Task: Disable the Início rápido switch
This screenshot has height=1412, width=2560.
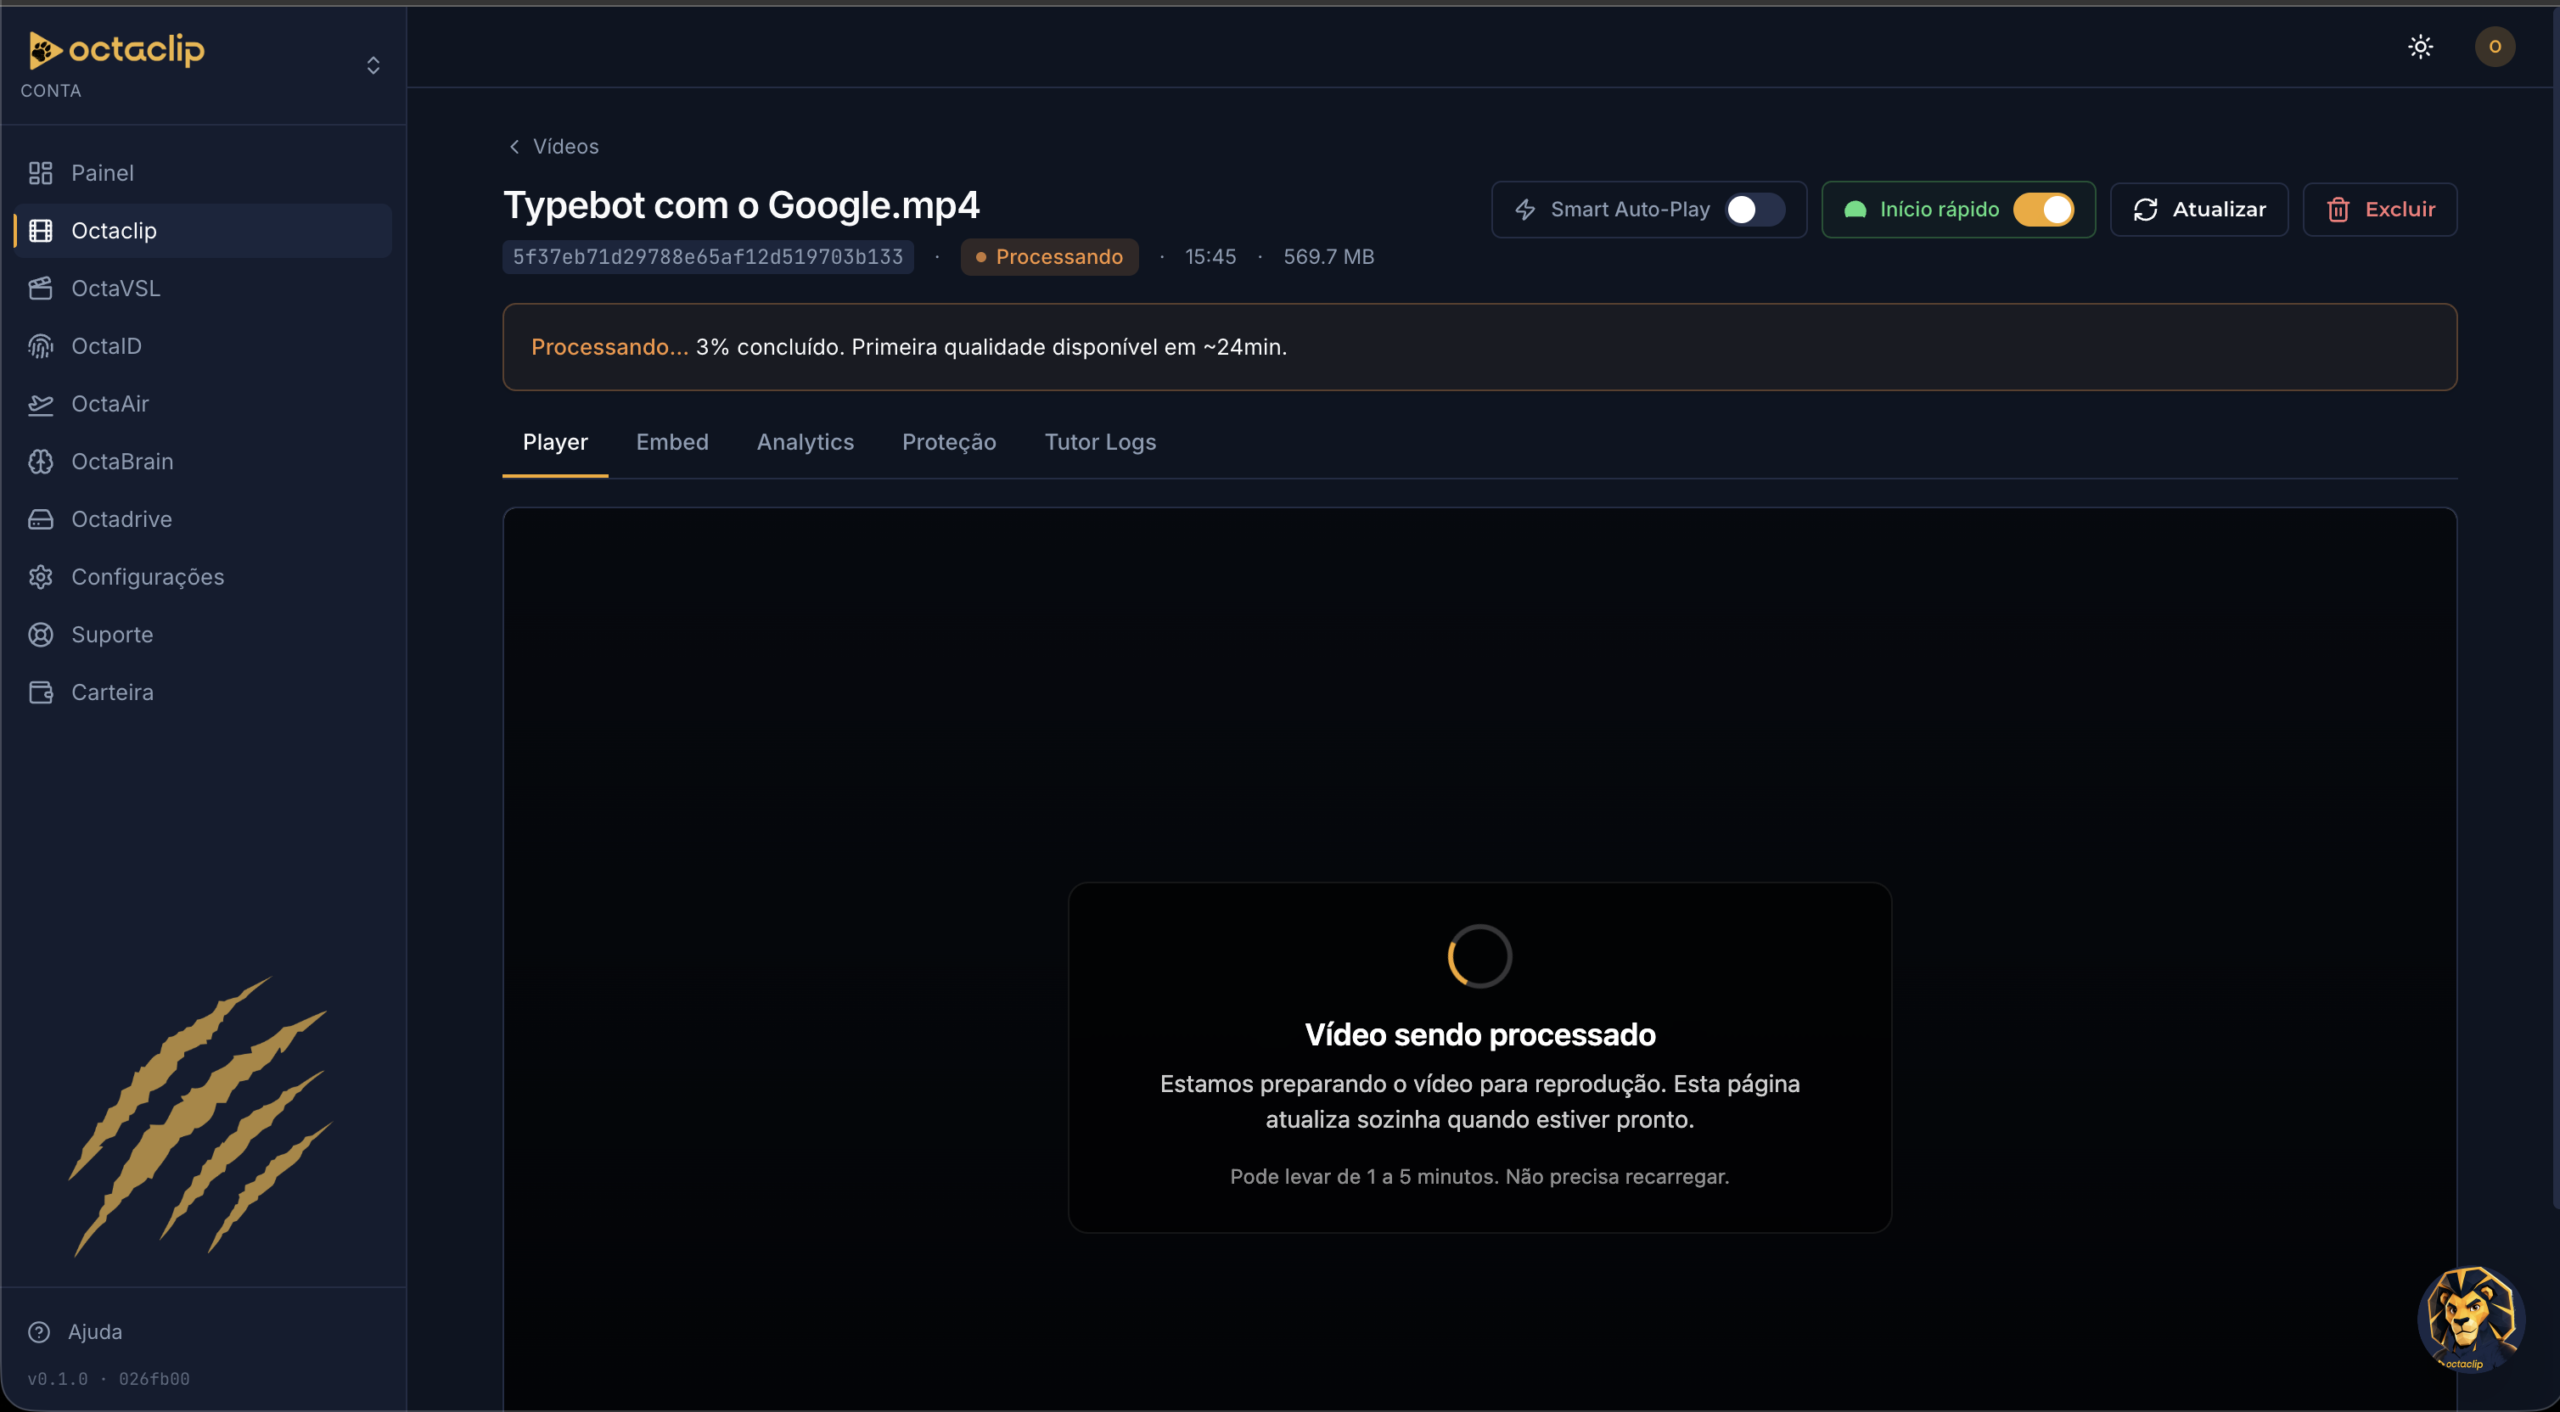Action: tap(2044, 210)
